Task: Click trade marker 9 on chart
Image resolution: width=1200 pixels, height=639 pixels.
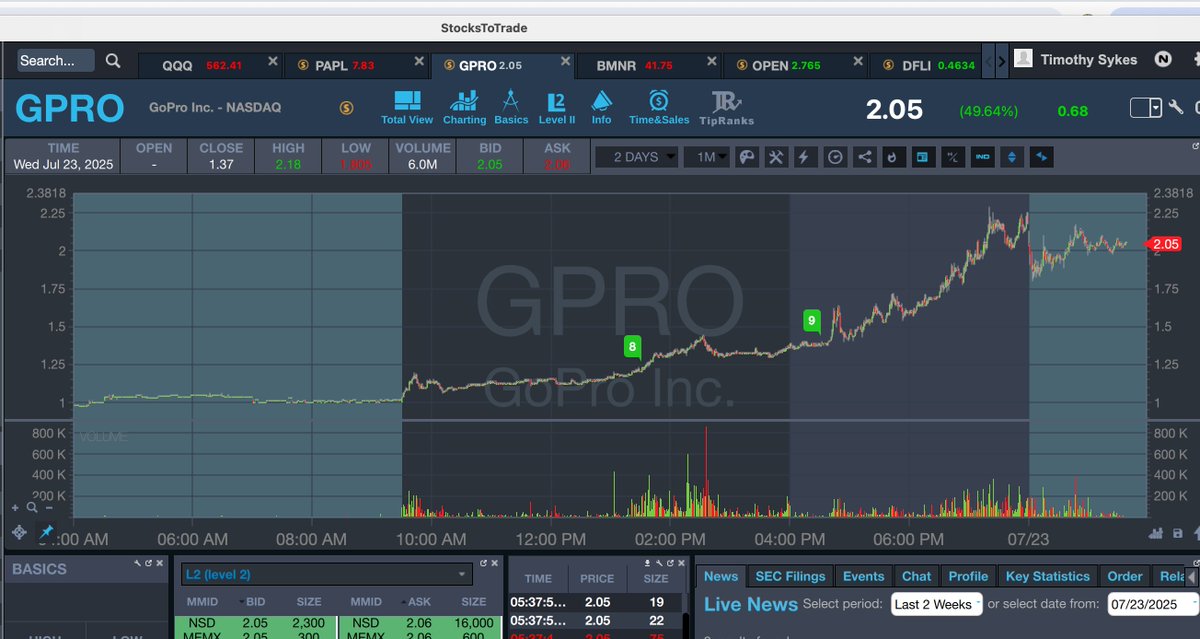Action: pyautogui.click(x=812, y=321)
